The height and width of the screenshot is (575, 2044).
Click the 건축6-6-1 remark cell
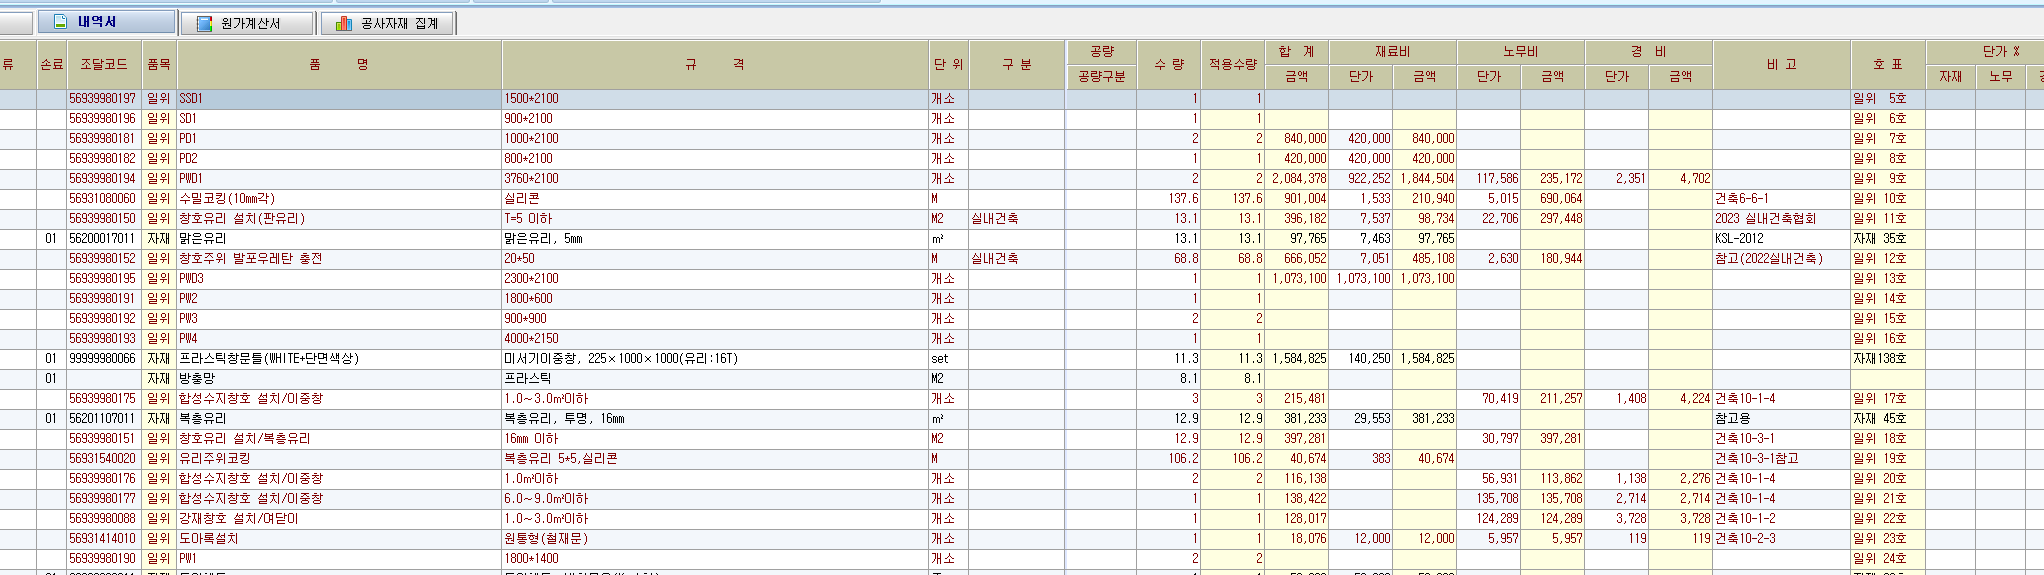[x=1742, y=199]
